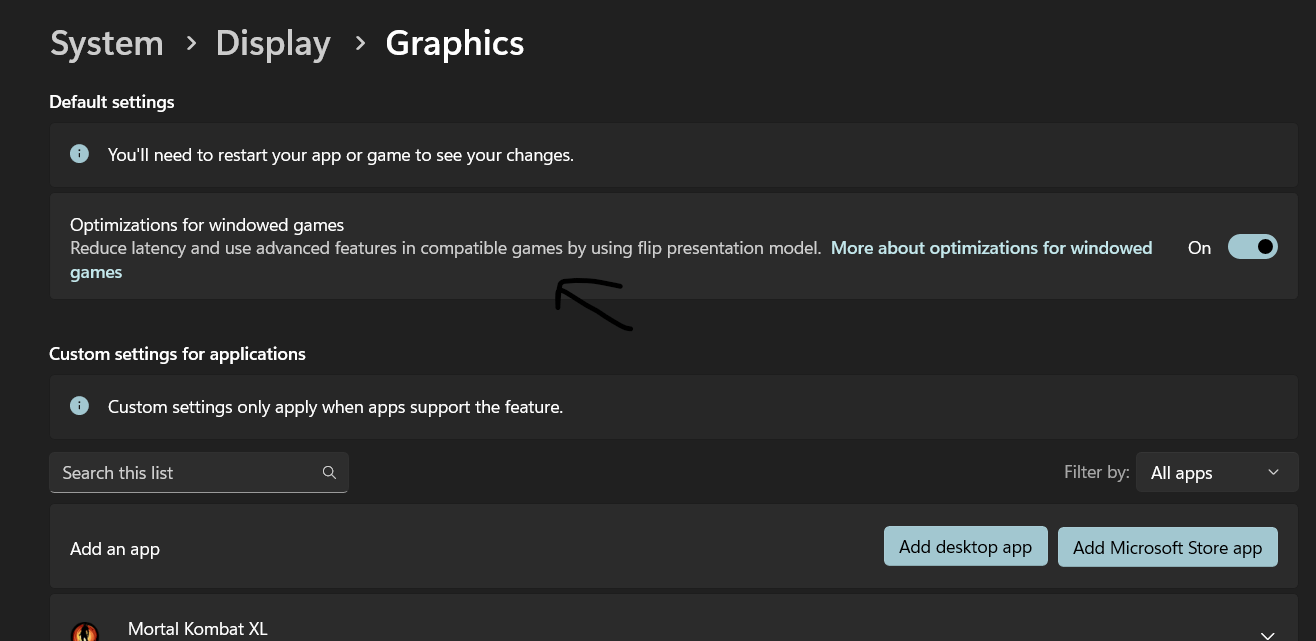Click the Filter by label
The height and width of the screenshot is (641, 1316).
(x=1097, y=472)
